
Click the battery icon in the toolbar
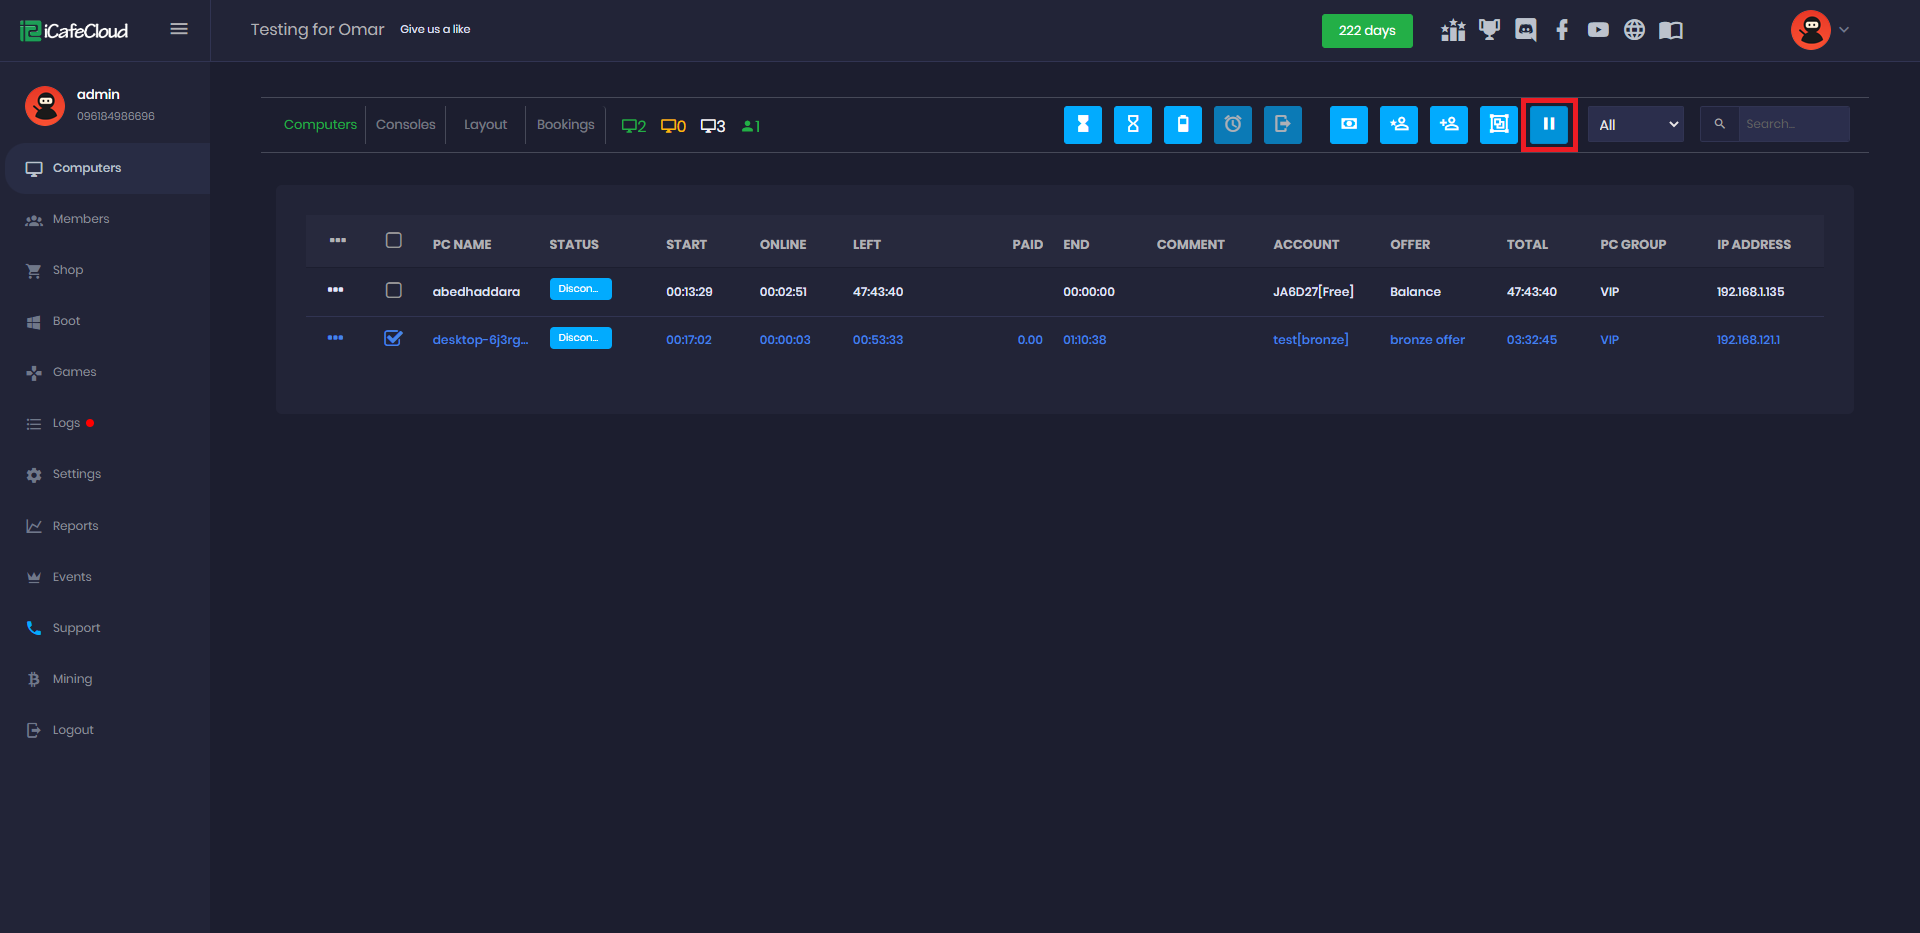click(x=1182, y=125)
